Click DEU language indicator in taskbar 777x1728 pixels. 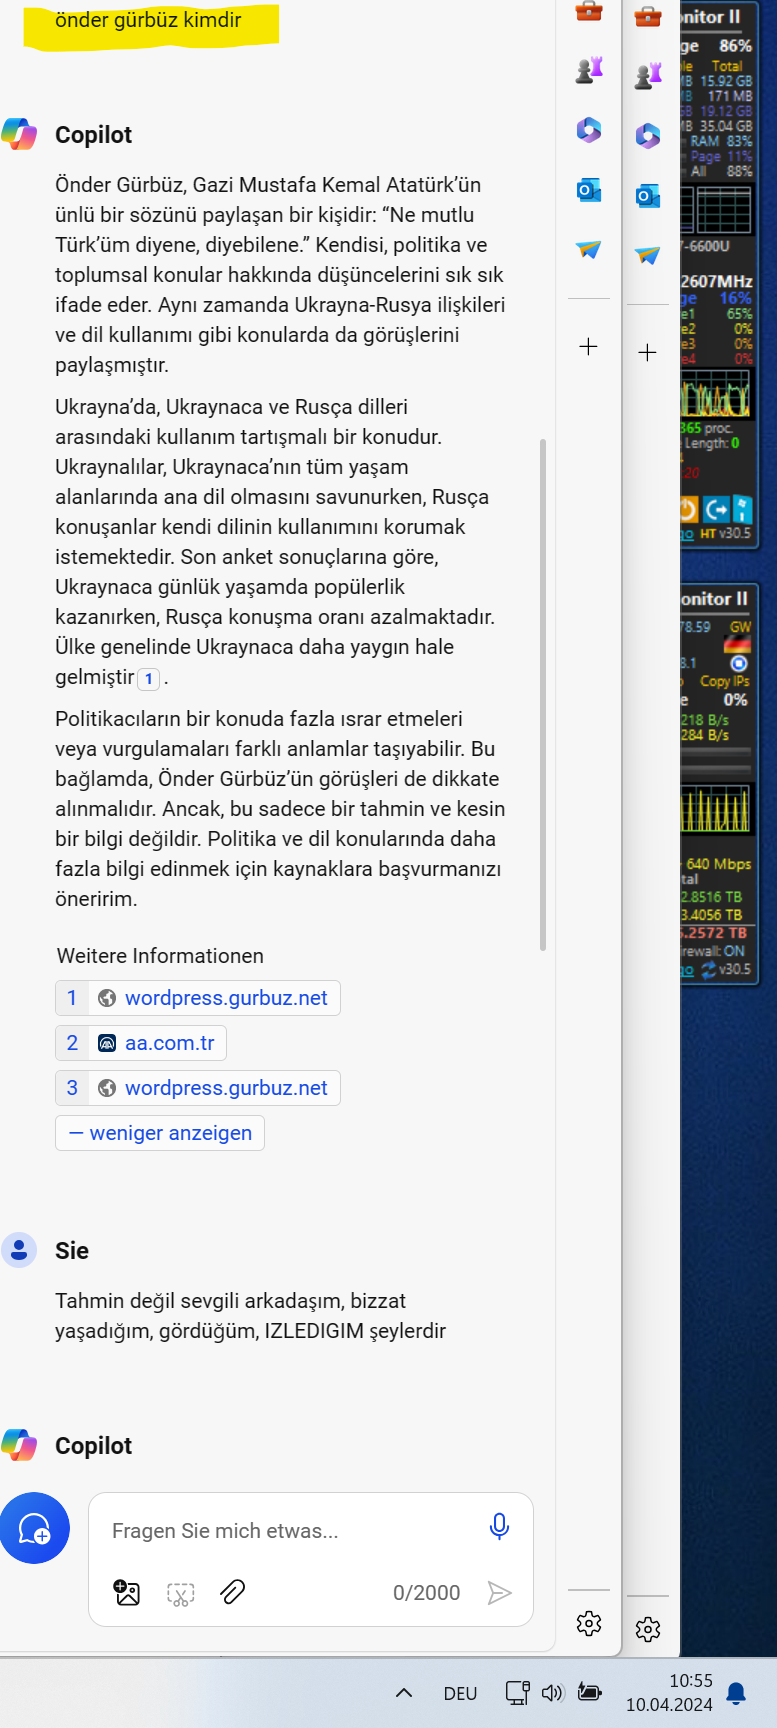460,1693
